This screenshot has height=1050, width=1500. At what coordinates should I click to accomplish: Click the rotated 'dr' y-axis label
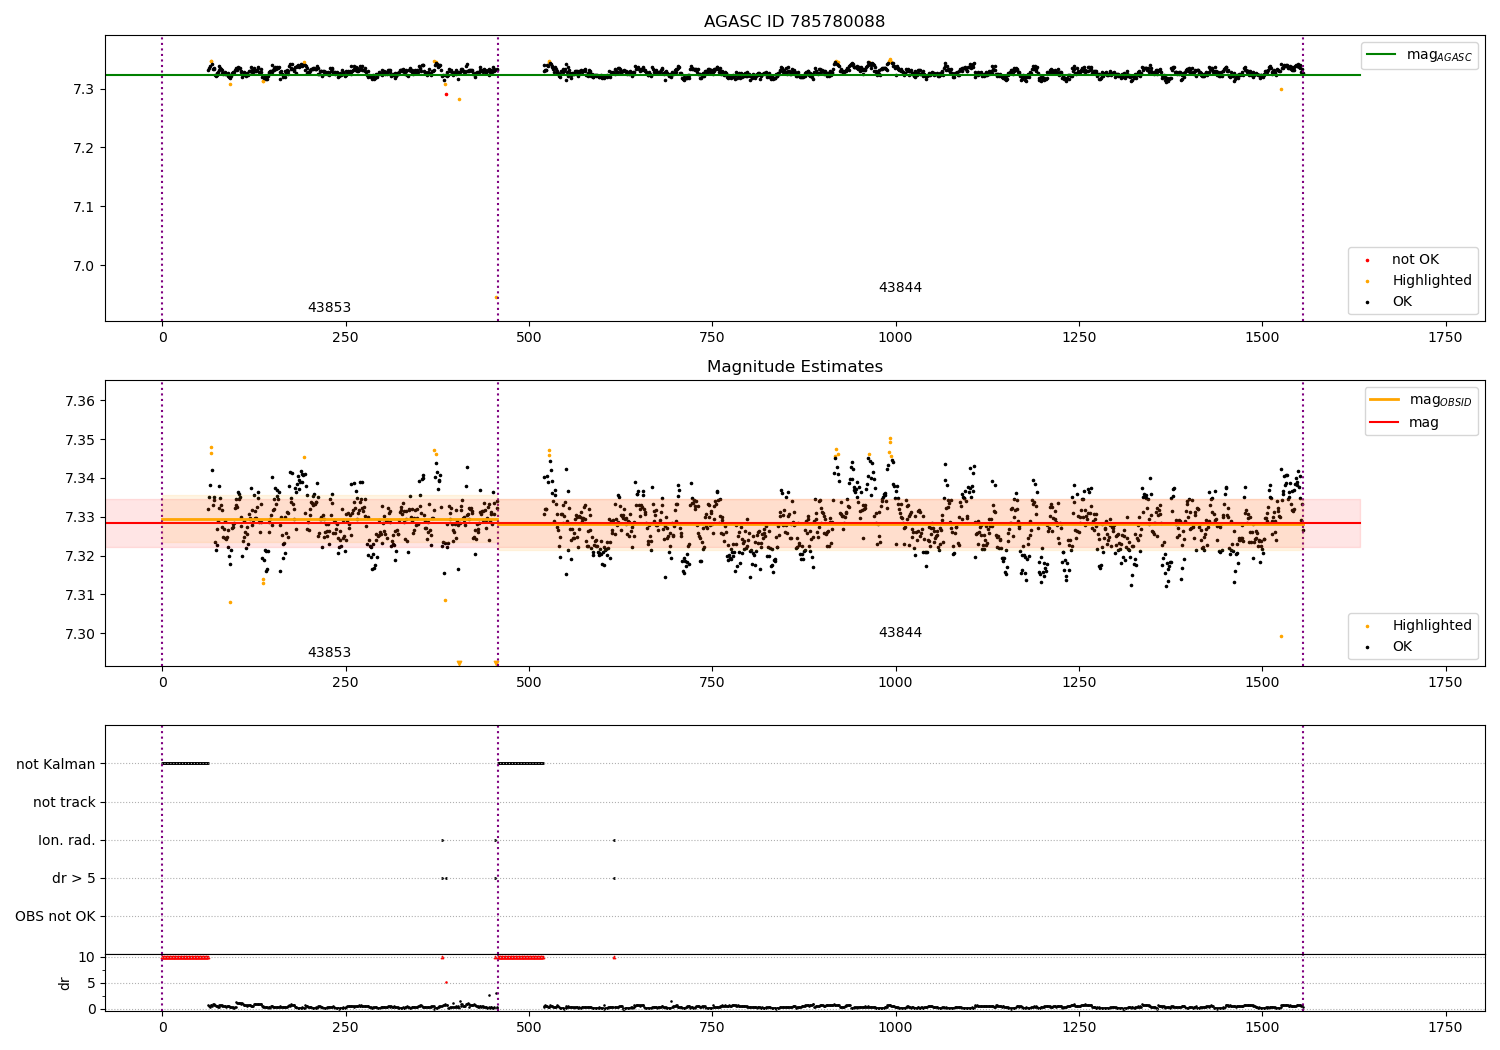[65, 983]
